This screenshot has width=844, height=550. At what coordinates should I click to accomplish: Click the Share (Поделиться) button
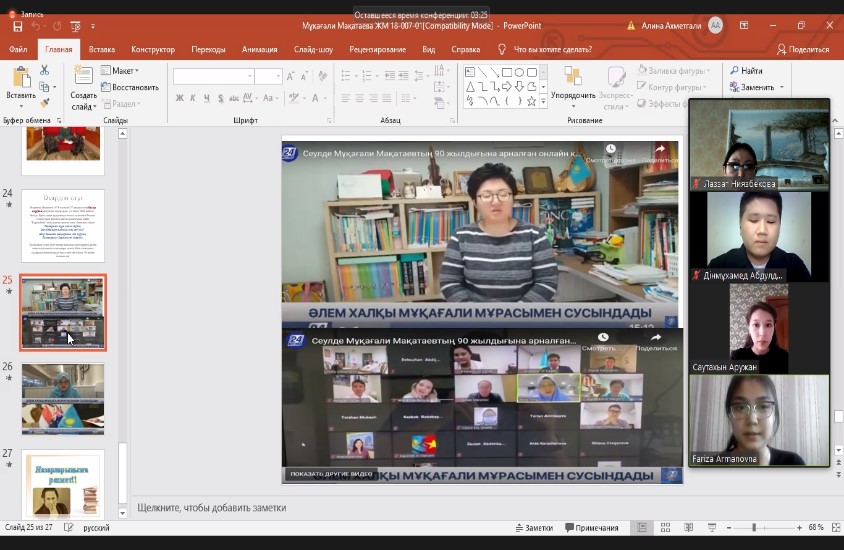pos(802,49)
